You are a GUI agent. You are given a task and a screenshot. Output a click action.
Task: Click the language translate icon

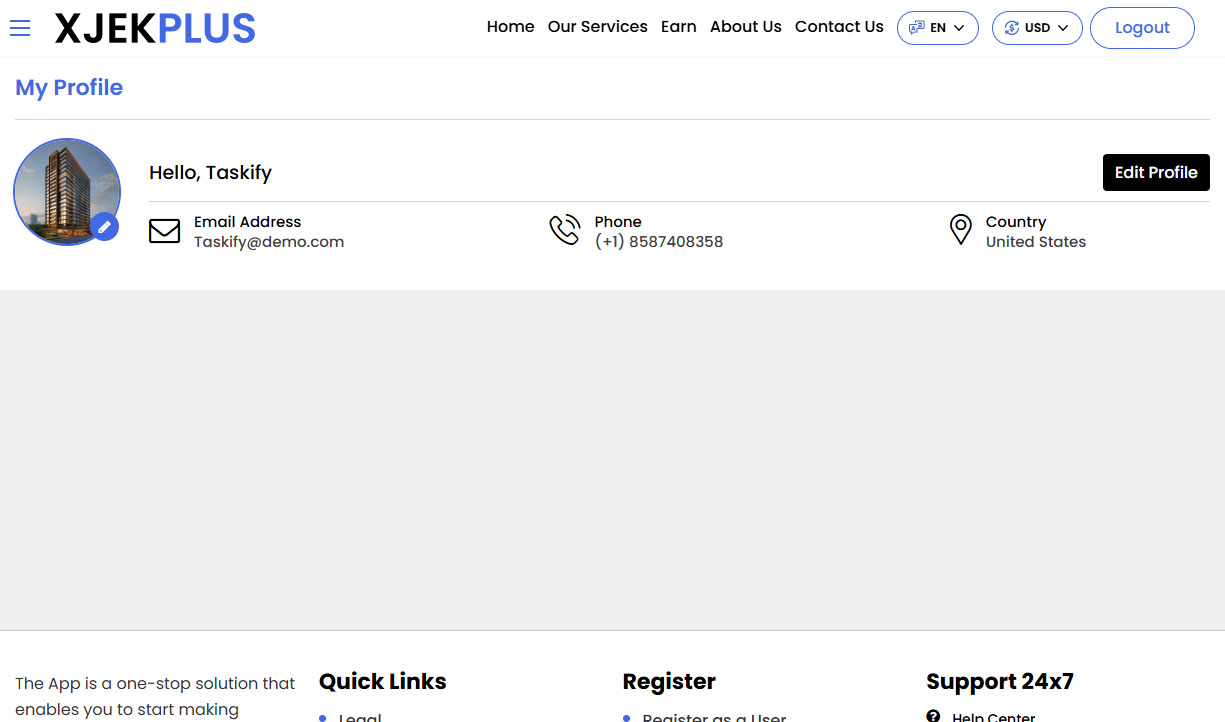point(916,28)
